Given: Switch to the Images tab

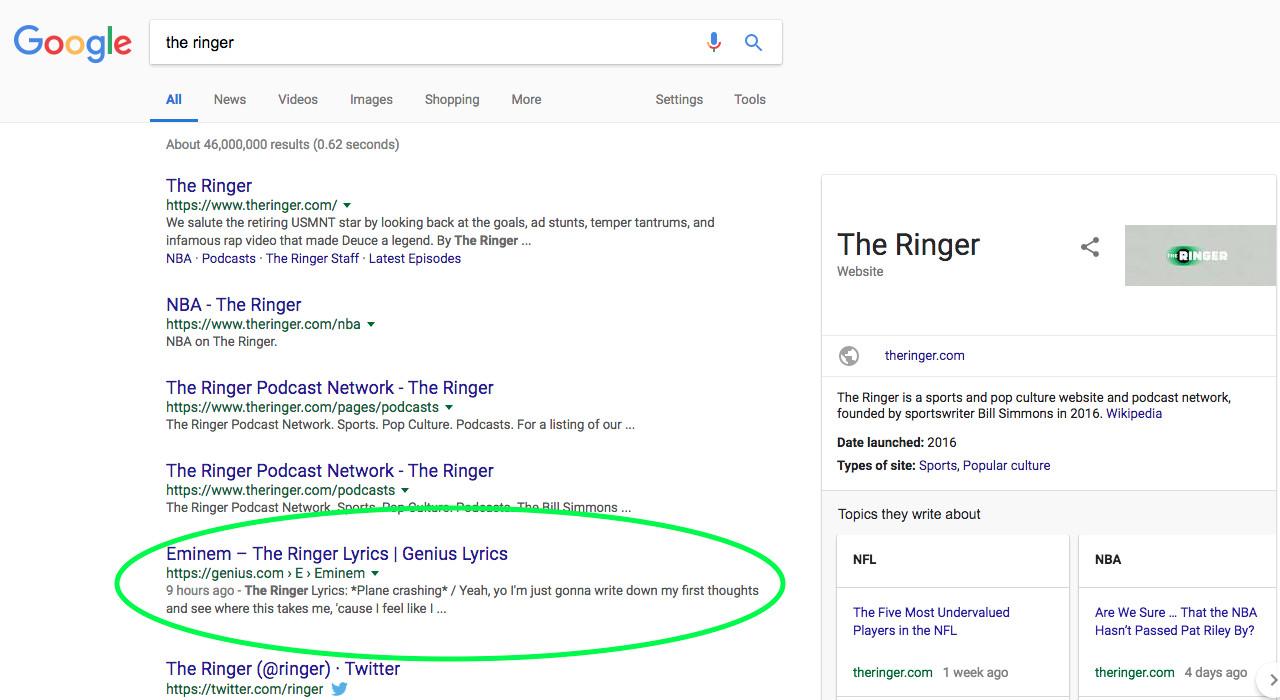Looking at the screenshot, I should pyautogui.click(x=371, y=99).
